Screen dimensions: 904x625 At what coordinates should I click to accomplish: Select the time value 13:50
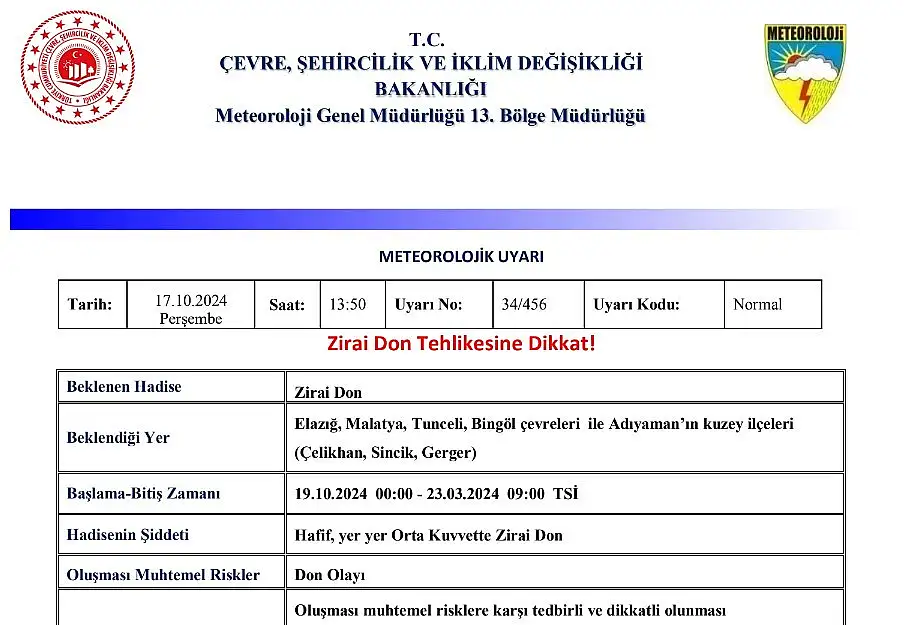pos(348,305)
